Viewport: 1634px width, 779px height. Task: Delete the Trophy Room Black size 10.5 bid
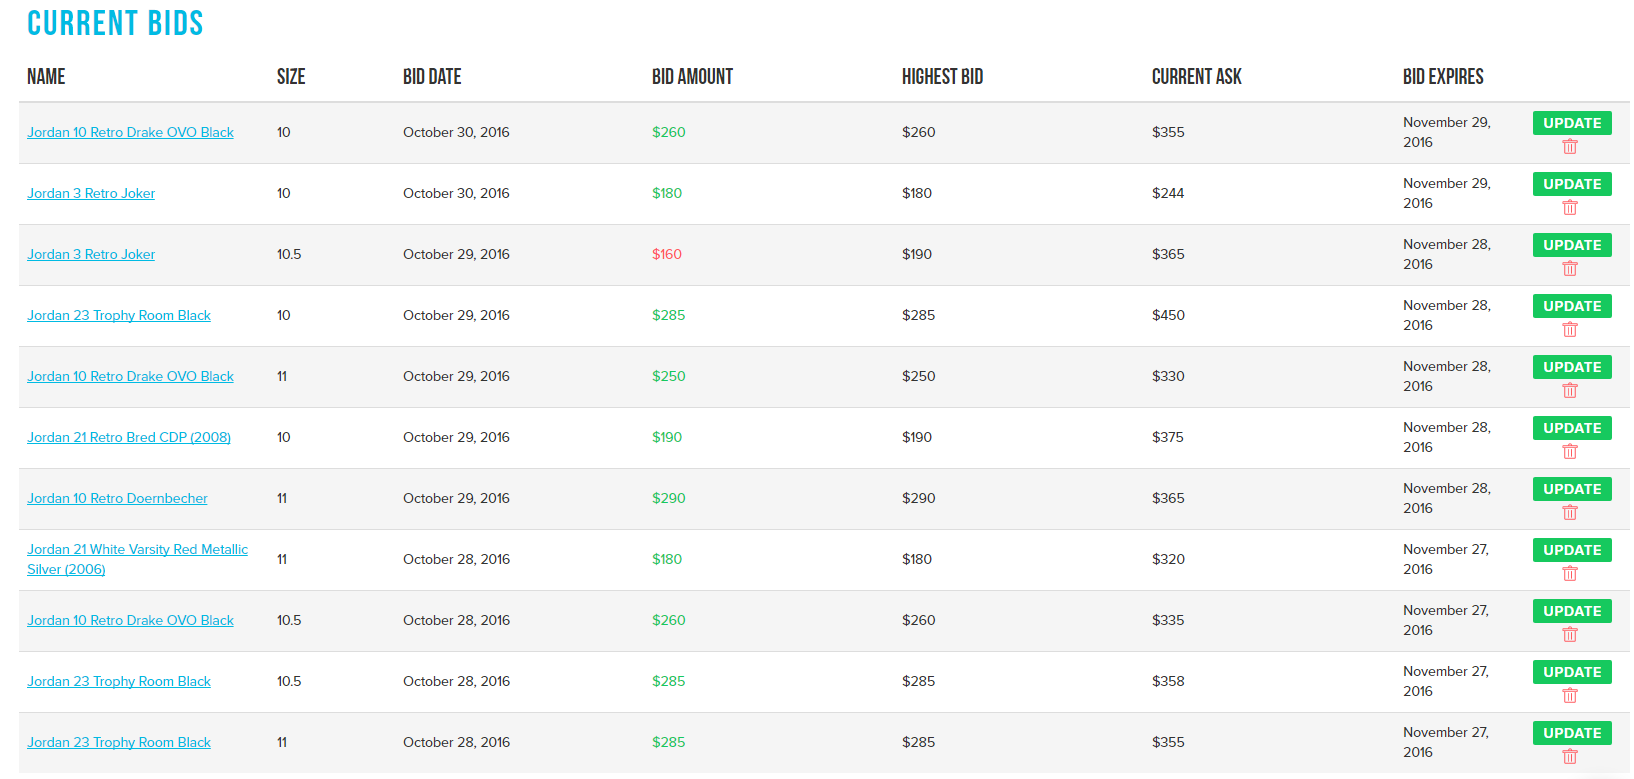coord(1570,696)
